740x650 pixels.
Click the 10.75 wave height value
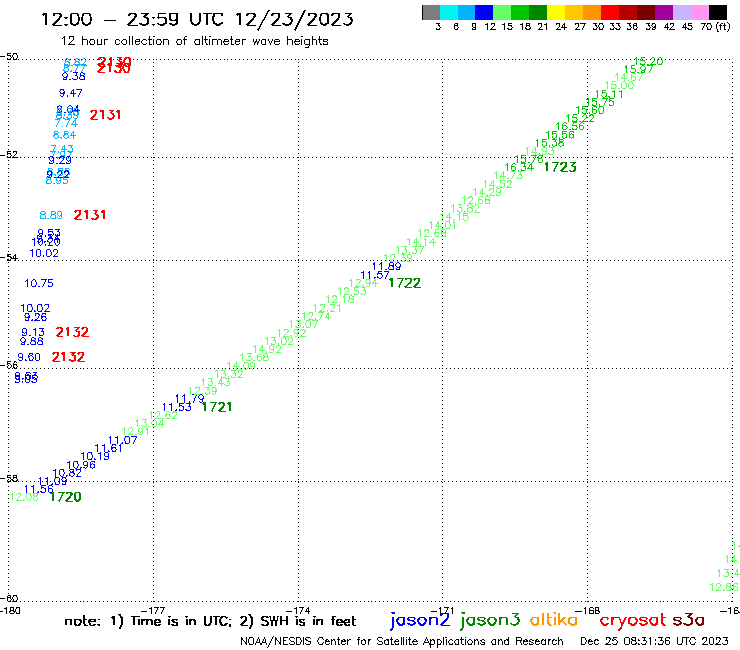click(39, 283)
